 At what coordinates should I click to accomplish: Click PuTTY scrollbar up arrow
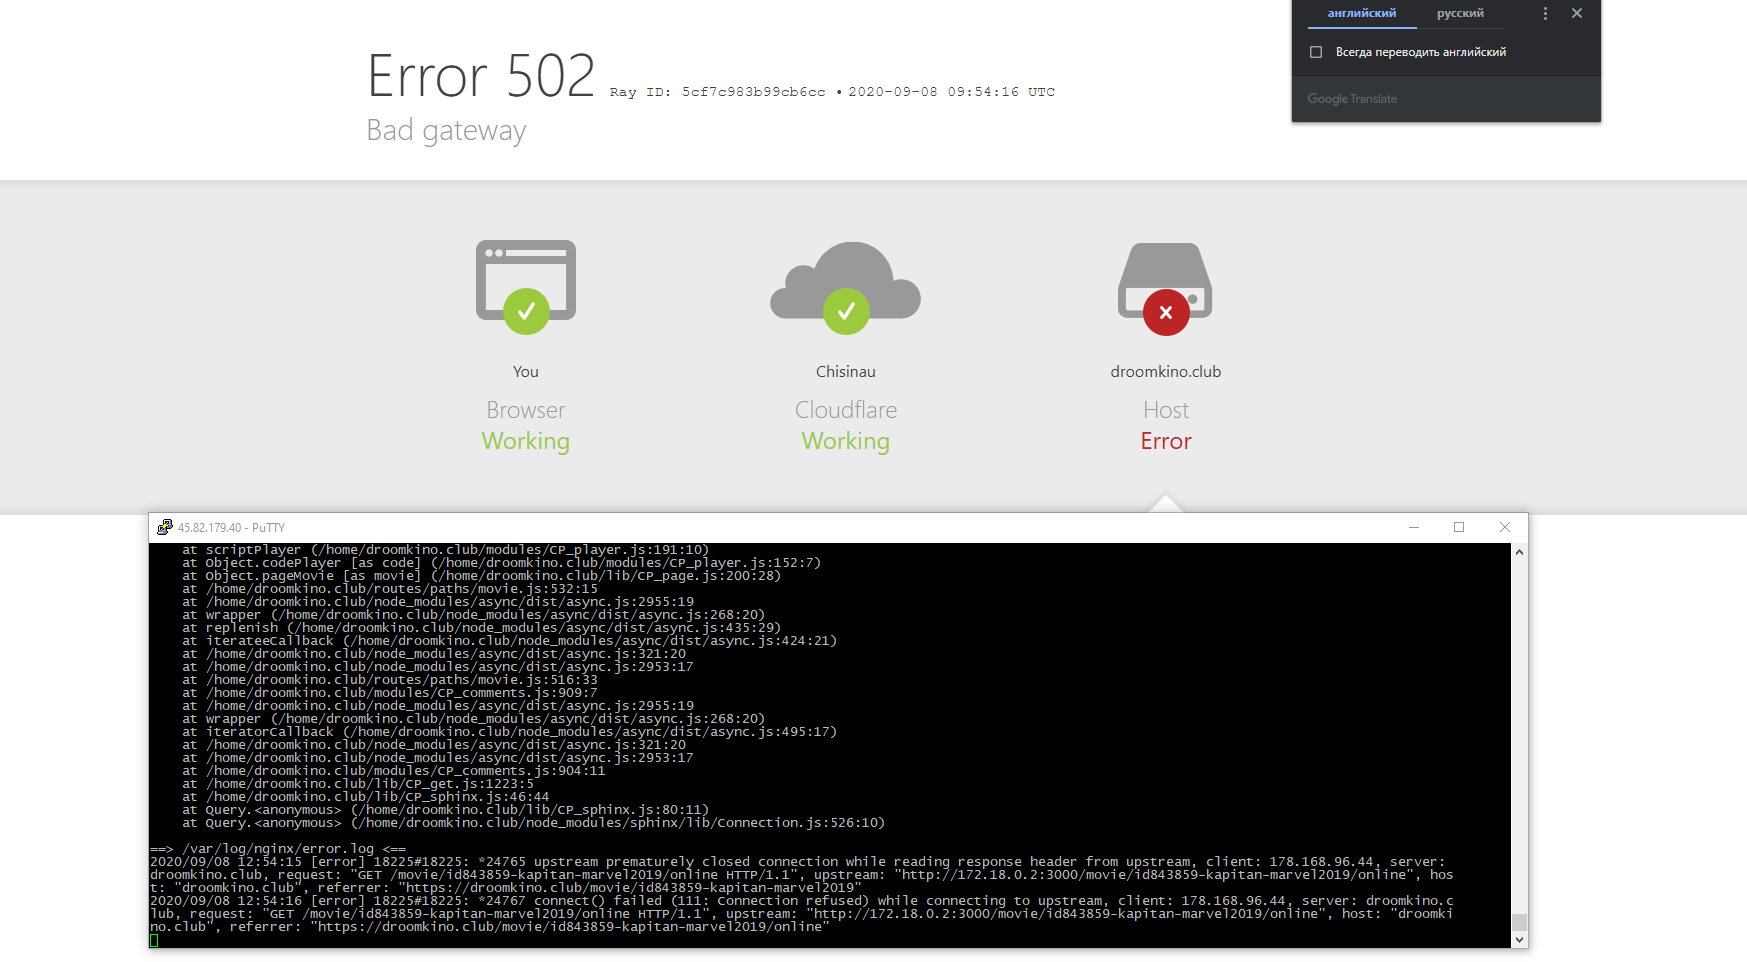point(1519,552)
